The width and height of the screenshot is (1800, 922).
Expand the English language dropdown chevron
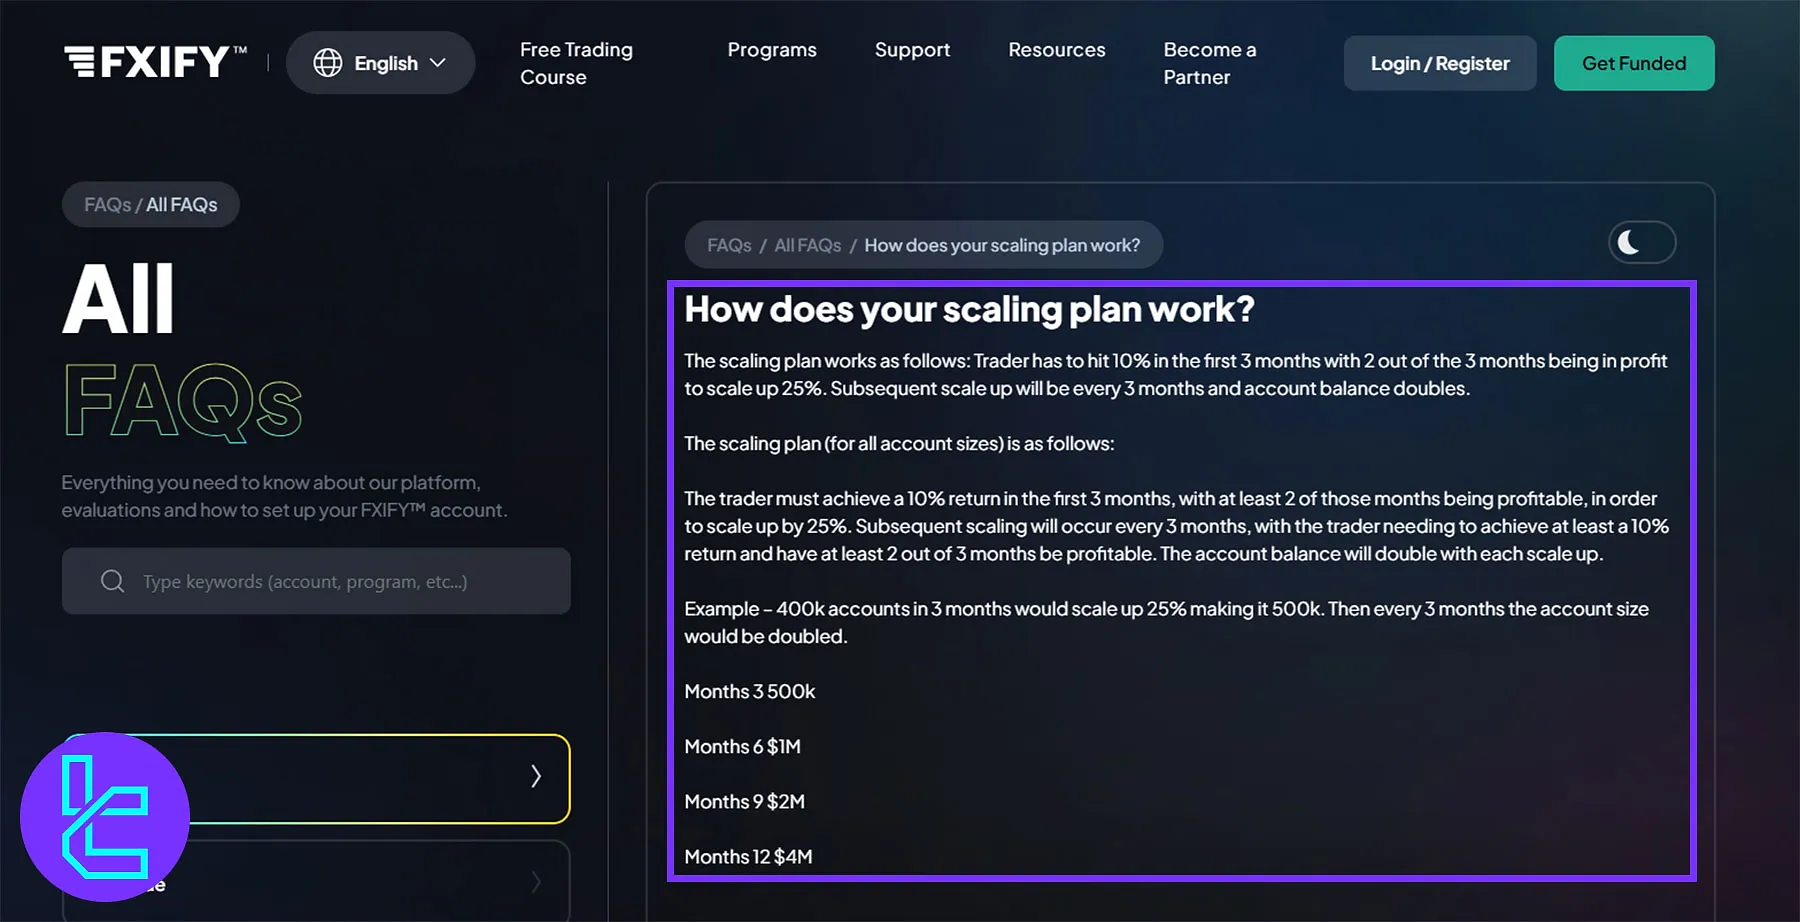click(x=438, y=63)
